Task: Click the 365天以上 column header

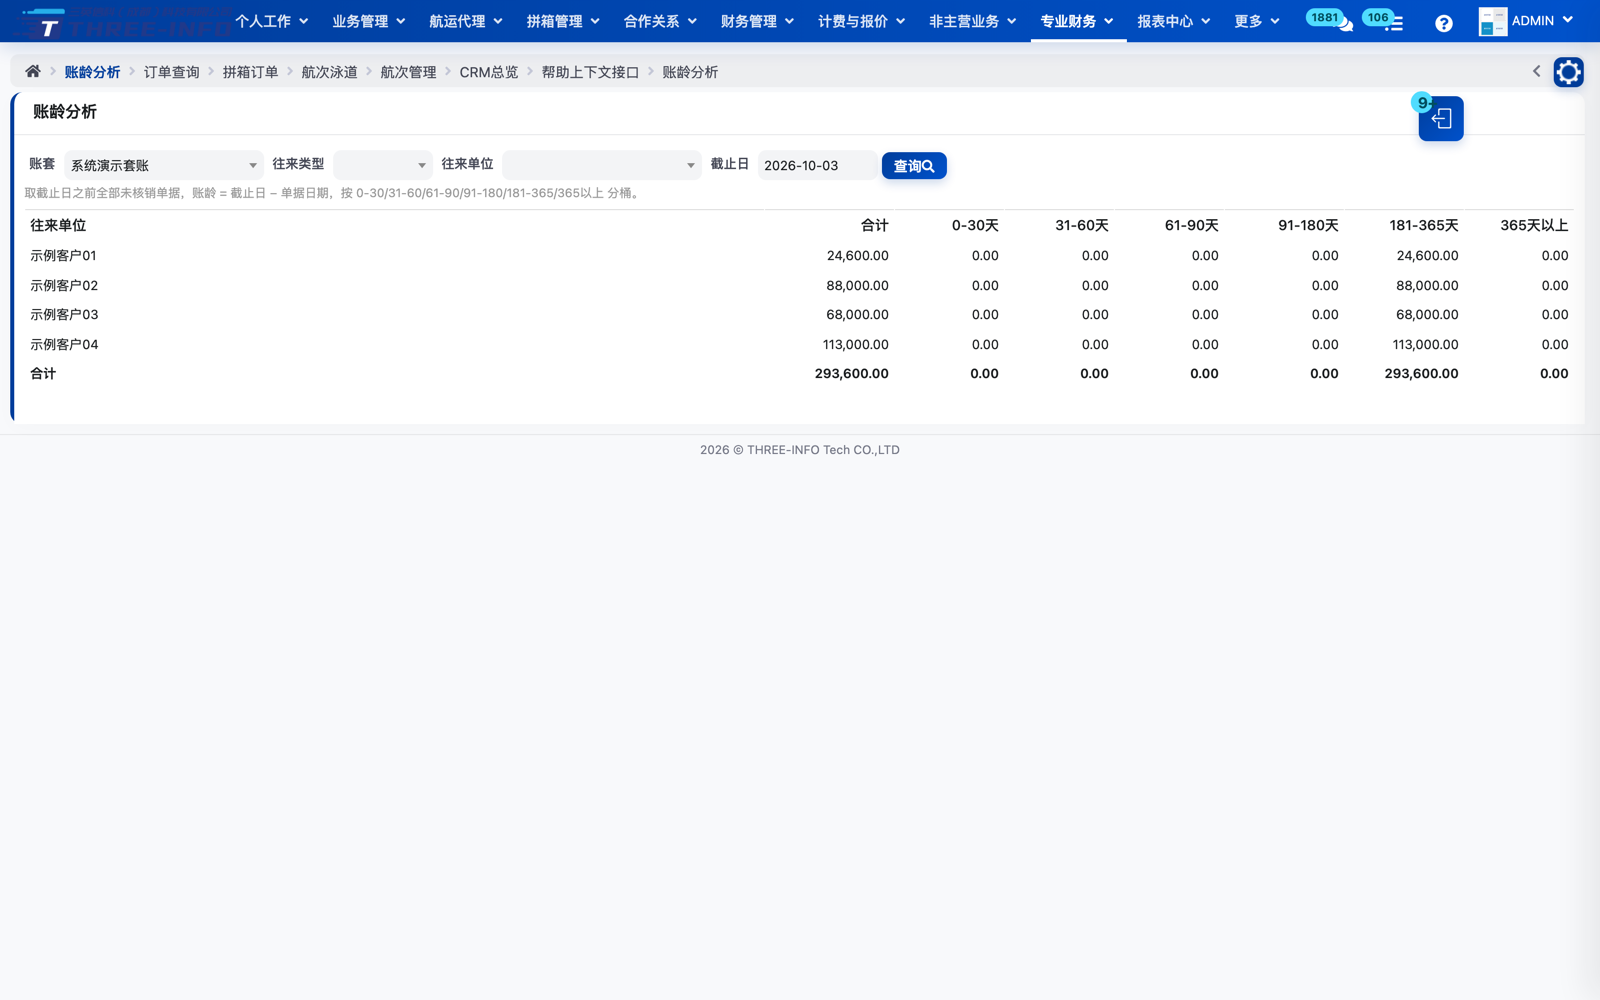Action: coord(1534,225)
